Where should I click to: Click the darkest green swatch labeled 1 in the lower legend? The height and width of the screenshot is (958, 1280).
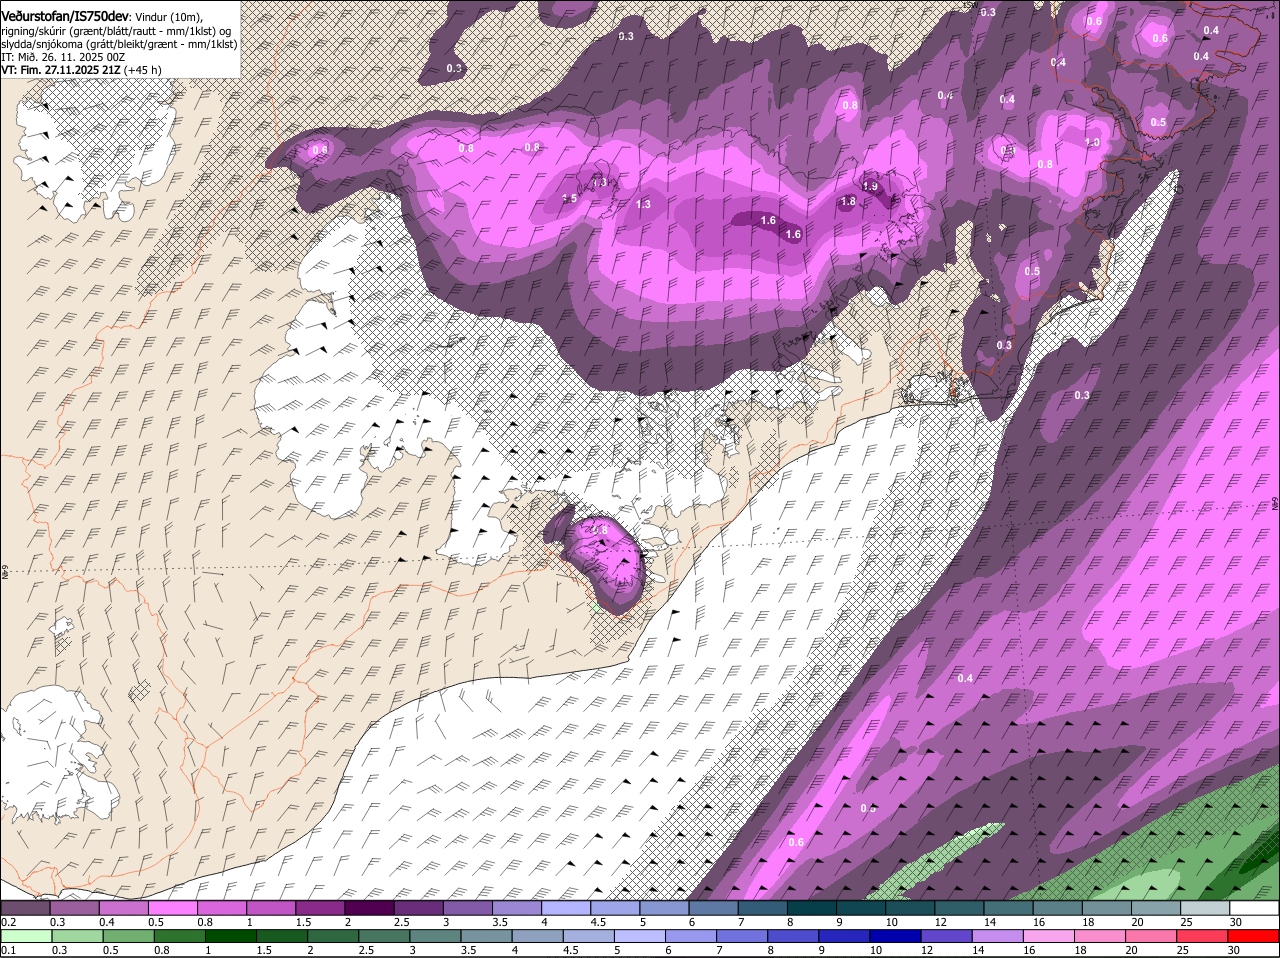(231, 936)
